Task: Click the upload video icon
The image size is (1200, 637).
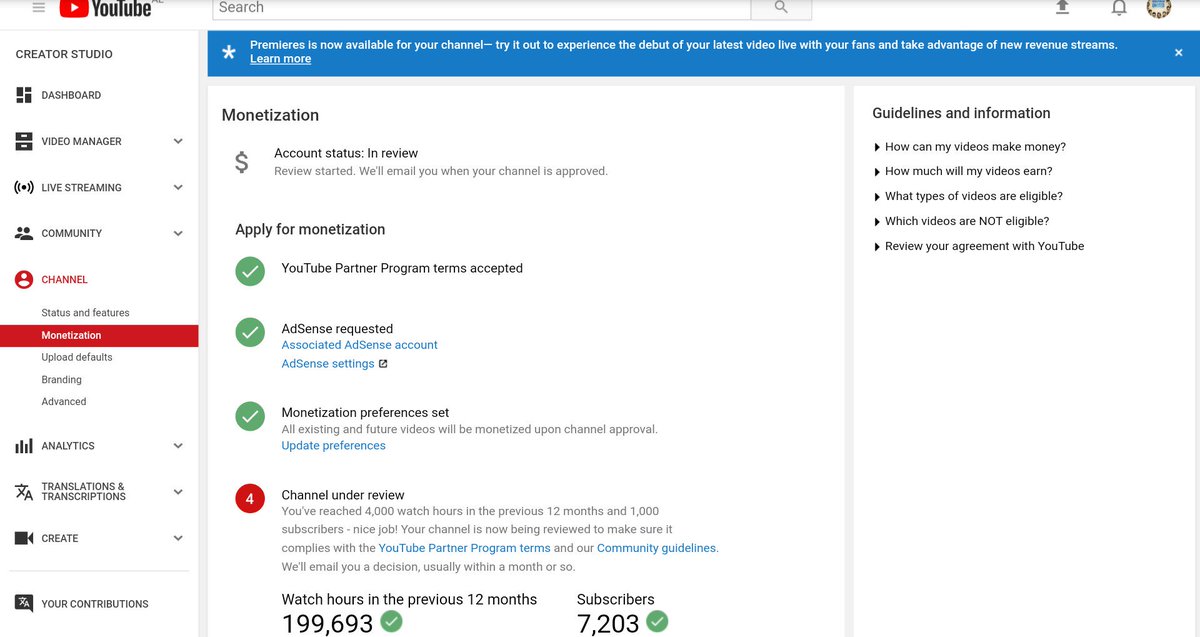Action: [1062, 8]
